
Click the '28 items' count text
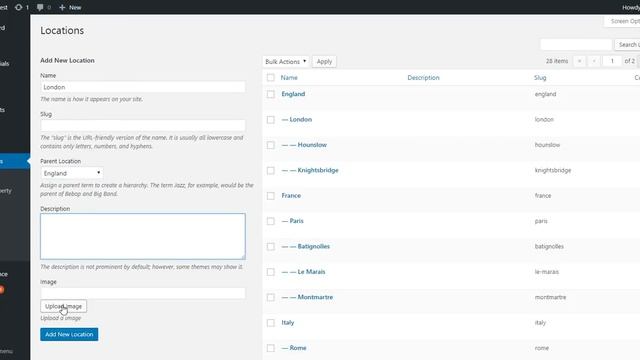557,61
